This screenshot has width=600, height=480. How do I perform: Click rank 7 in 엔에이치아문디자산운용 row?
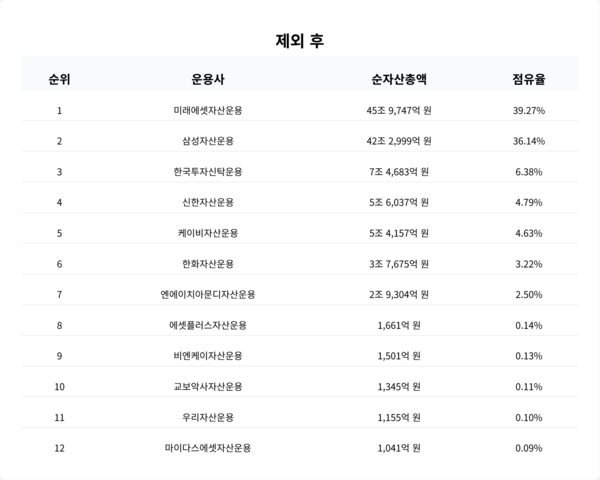(x=59, y=294)
